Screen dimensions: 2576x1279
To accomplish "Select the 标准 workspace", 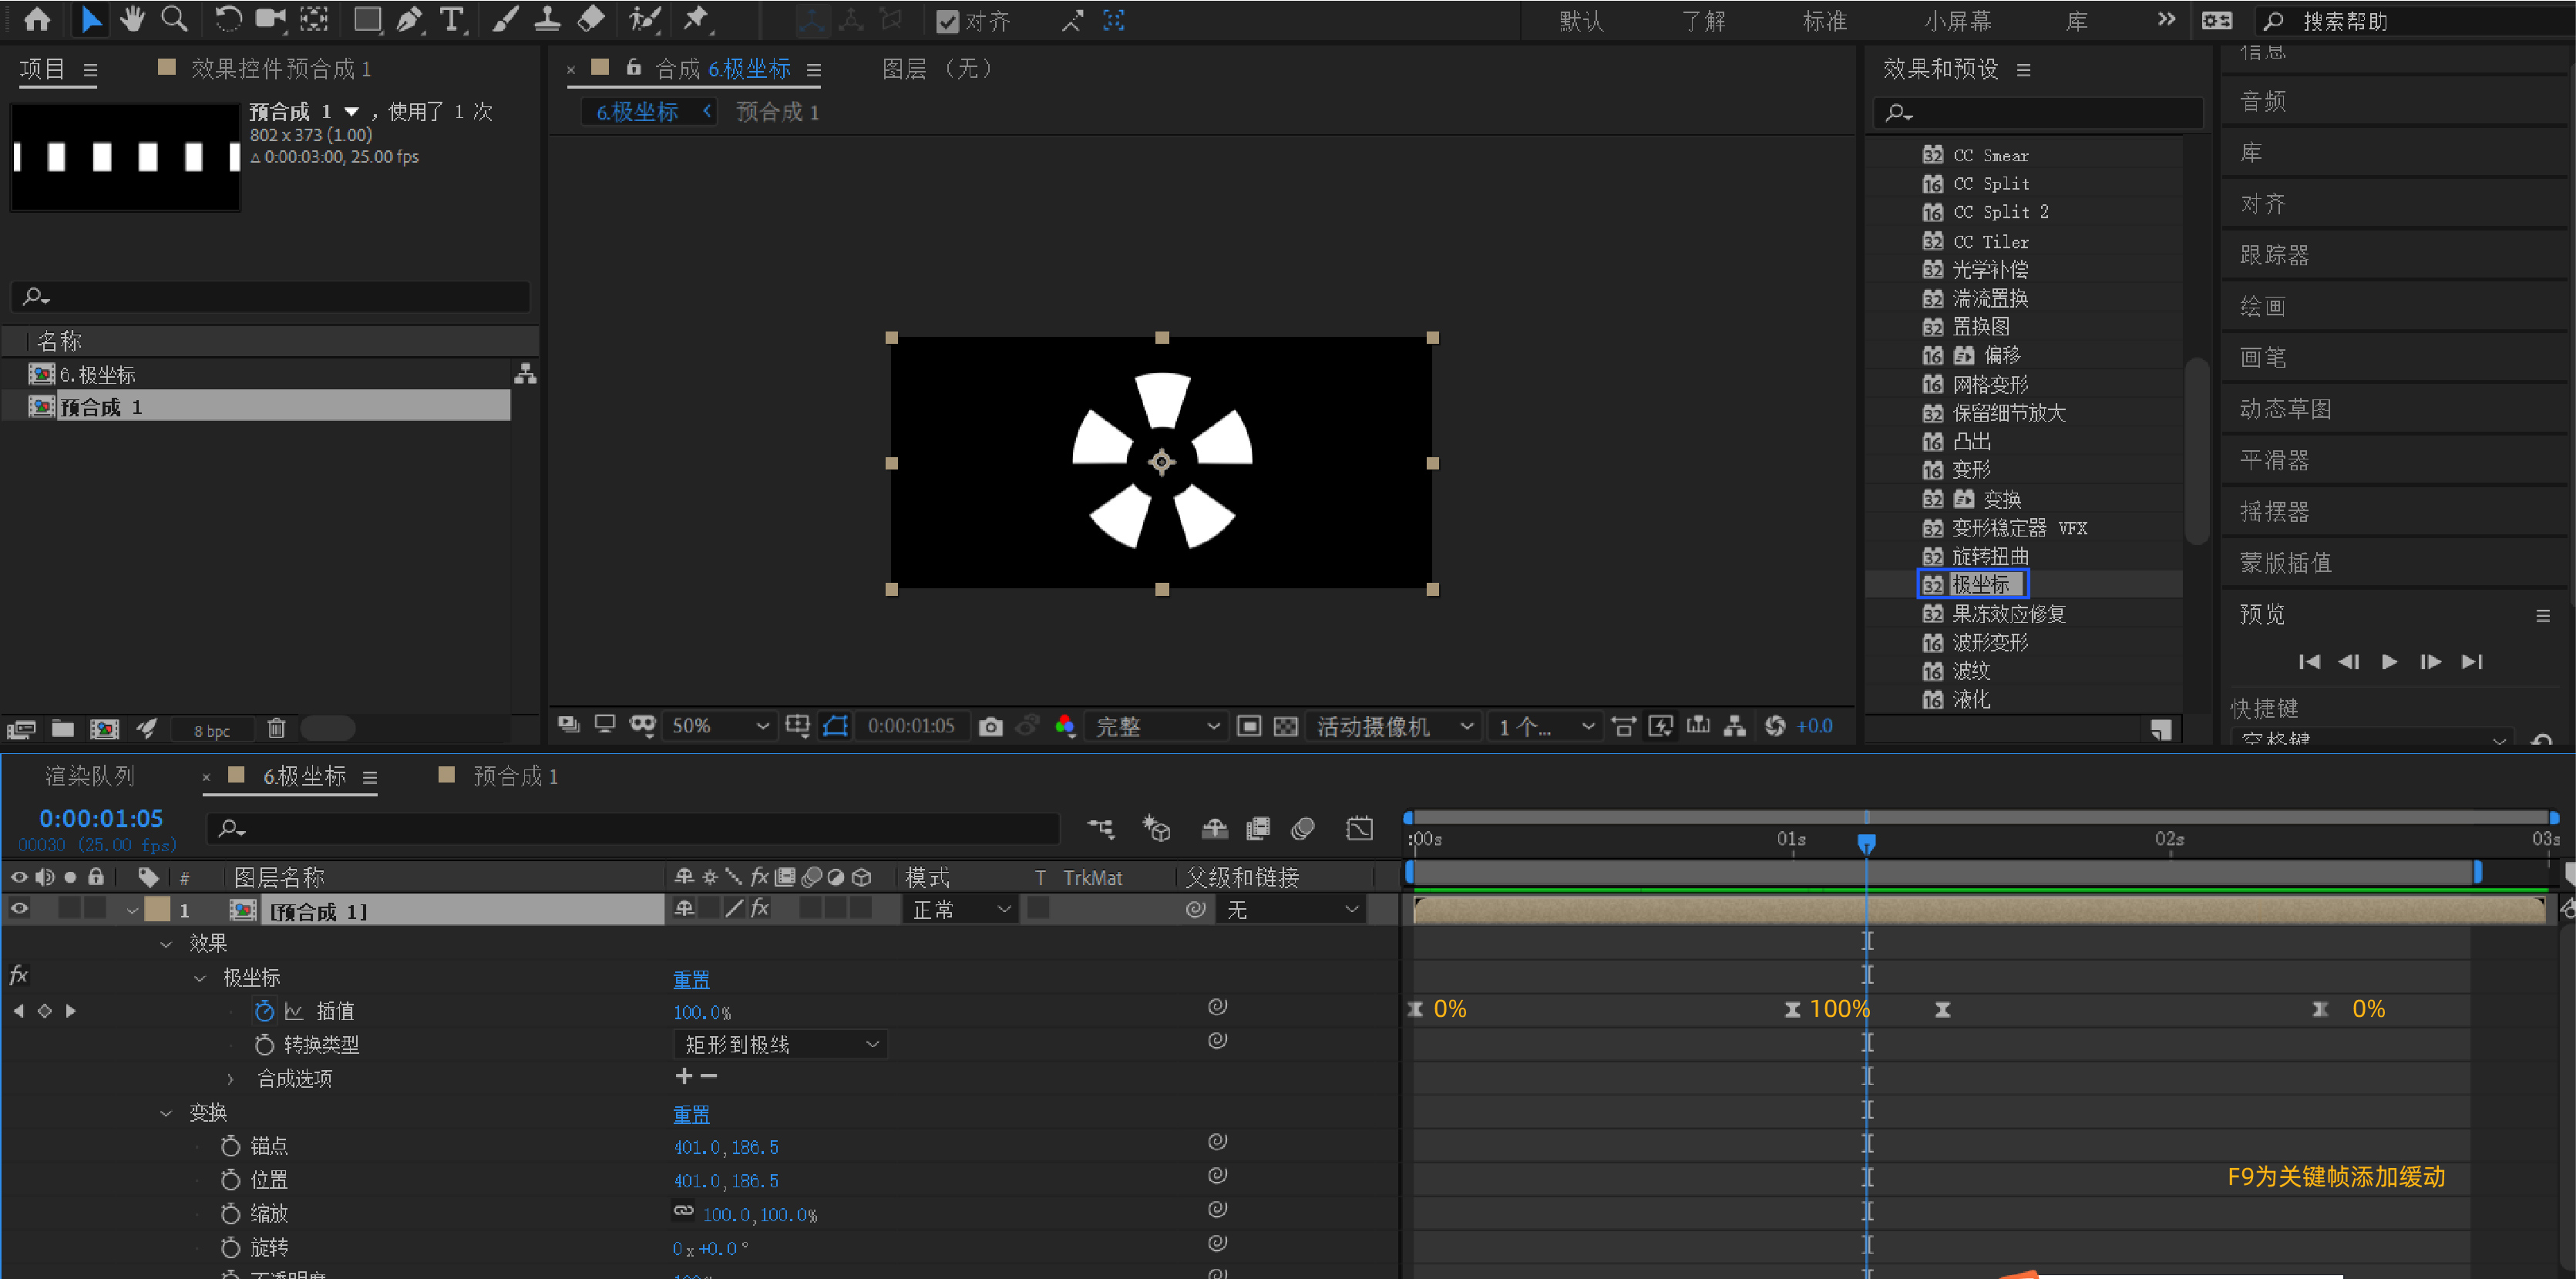I will pos(1824,21).
